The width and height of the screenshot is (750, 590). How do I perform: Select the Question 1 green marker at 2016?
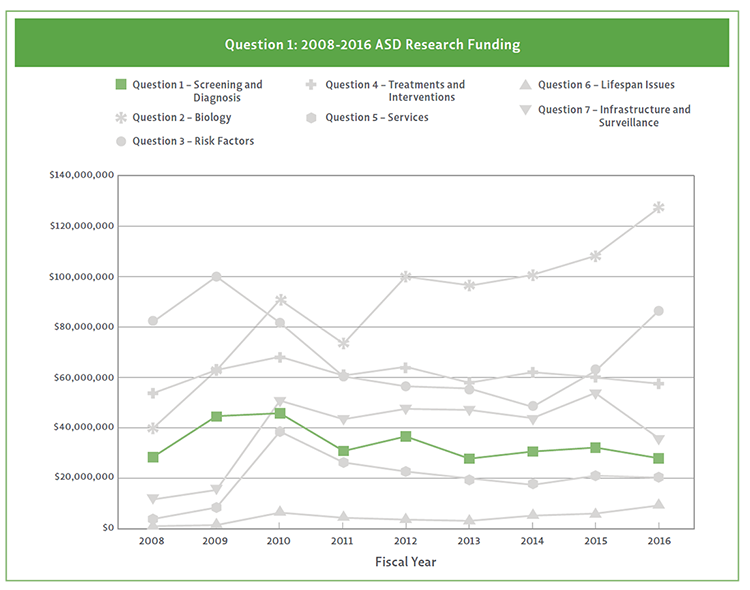[659, 458]
